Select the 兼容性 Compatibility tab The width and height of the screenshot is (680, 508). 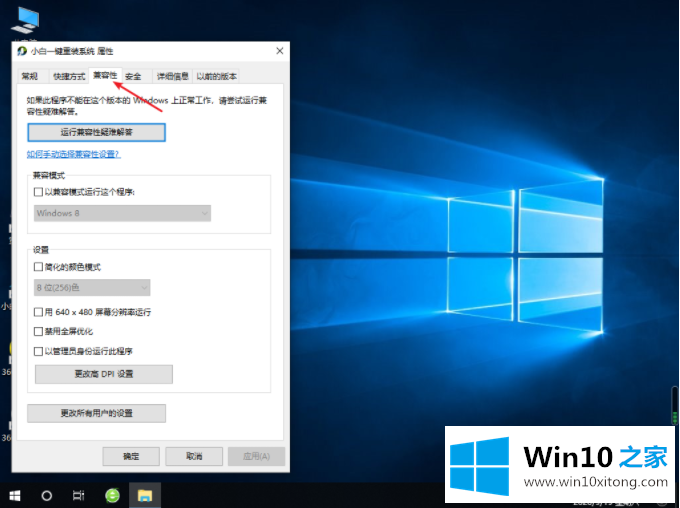click(x=105, y=75)
